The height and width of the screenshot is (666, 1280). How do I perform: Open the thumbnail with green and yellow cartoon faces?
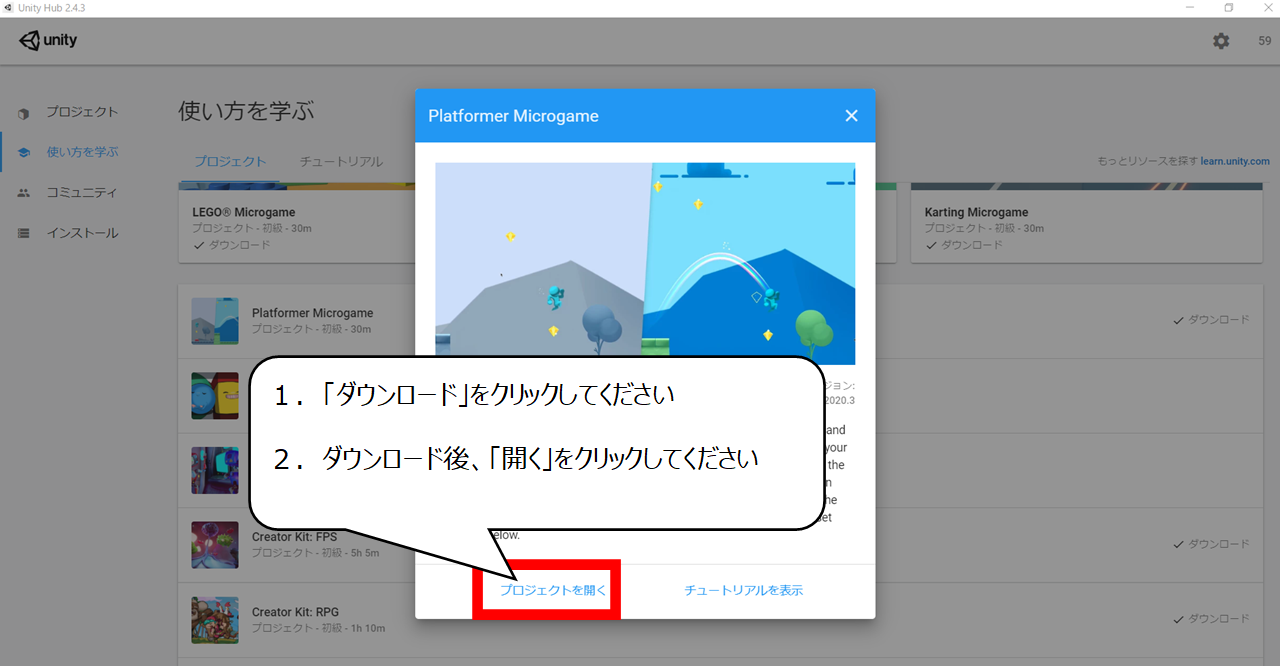pyautogui.click(x=215, y=396)
